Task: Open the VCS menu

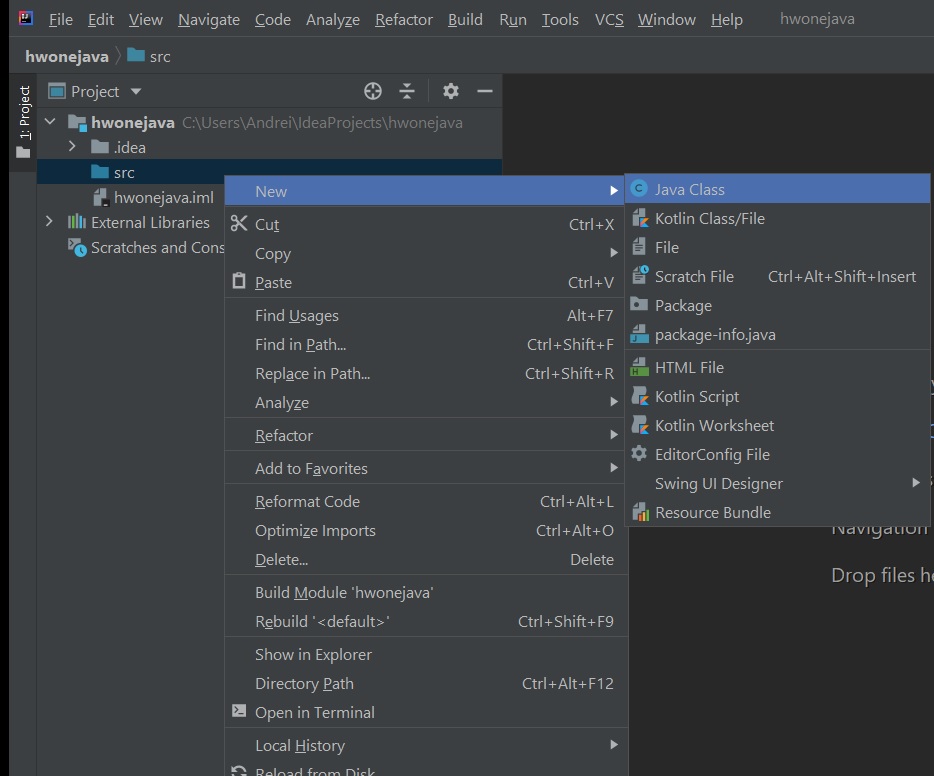Action: pyautogui.click(x=609, y=20)
